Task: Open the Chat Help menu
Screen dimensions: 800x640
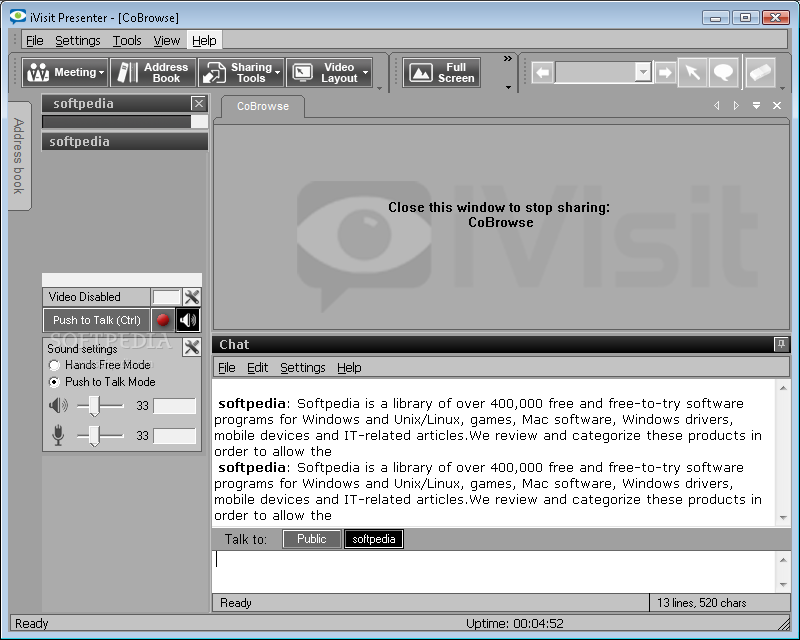Action: pyautogui.click(x=349, y=367)
